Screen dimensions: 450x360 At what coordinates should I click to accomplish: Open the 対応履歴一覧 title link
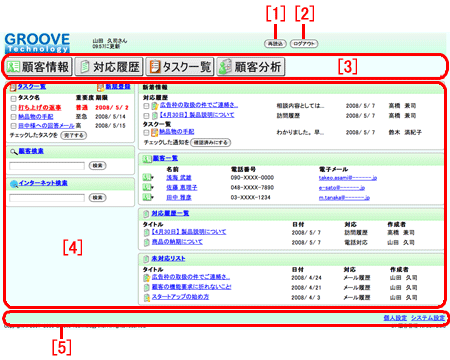click(x=170, y=213)
